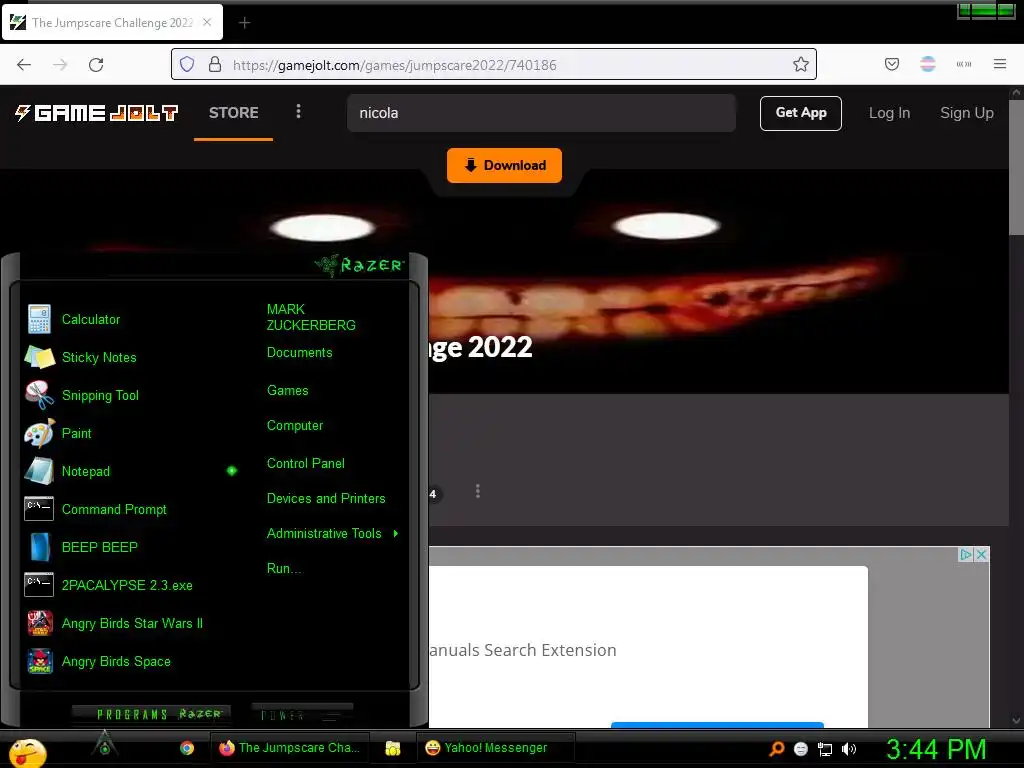Expand Administrative Tools submenu arrow
This screenshot has width=1024, height=768.
point(396,534)
